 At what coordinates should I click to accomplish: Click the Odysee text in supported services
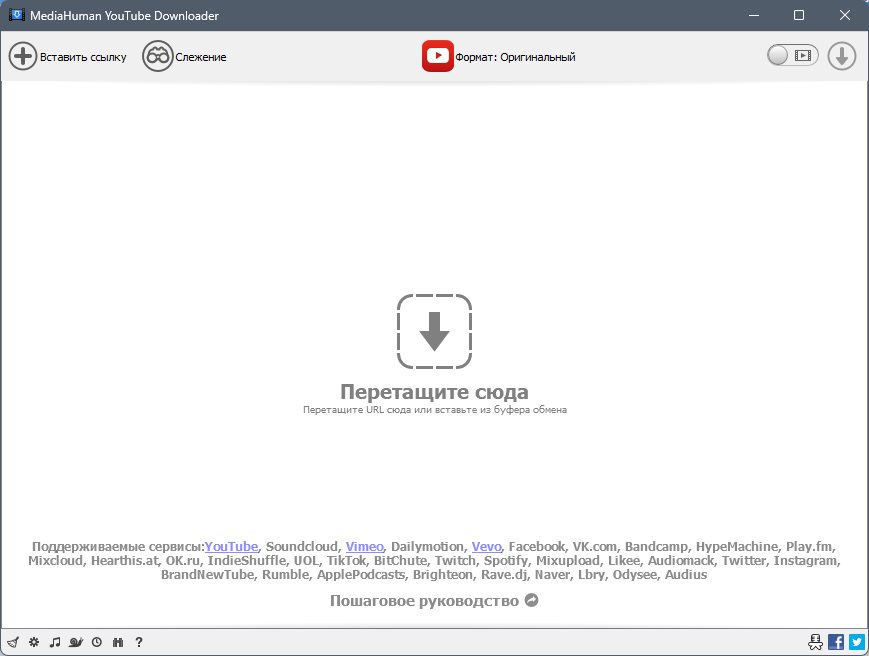click(634, 575)
